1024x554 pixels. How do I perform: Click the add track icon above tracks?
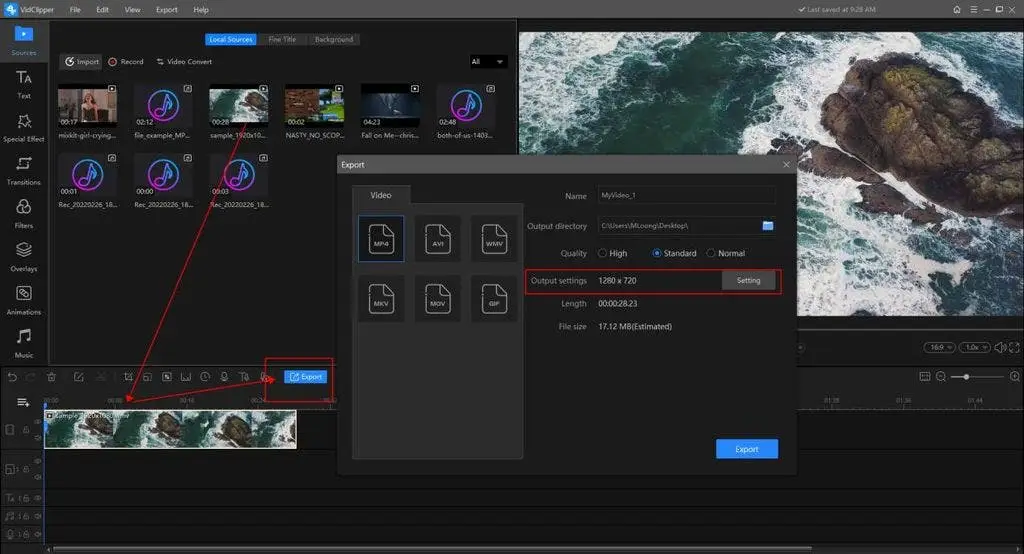point(23,402)
